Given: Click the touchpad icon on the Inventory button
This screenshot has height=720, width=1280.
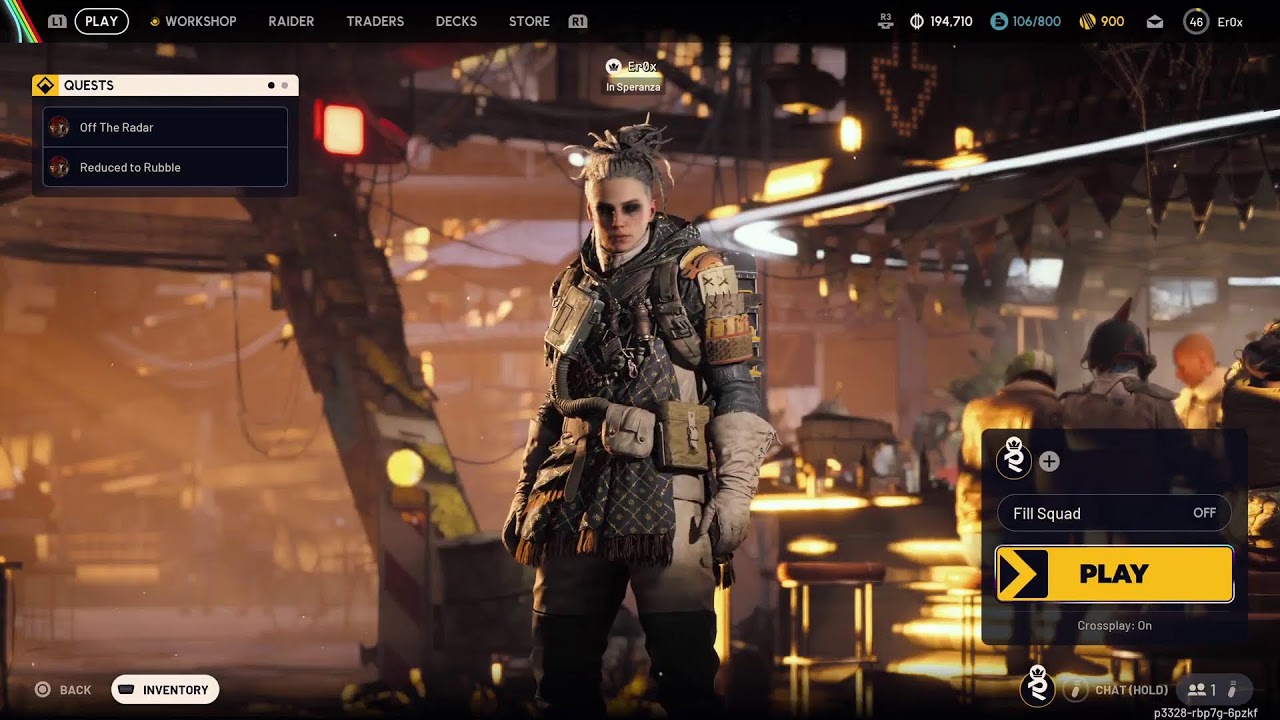Looking at the screenshot, I should pos(126,690).
